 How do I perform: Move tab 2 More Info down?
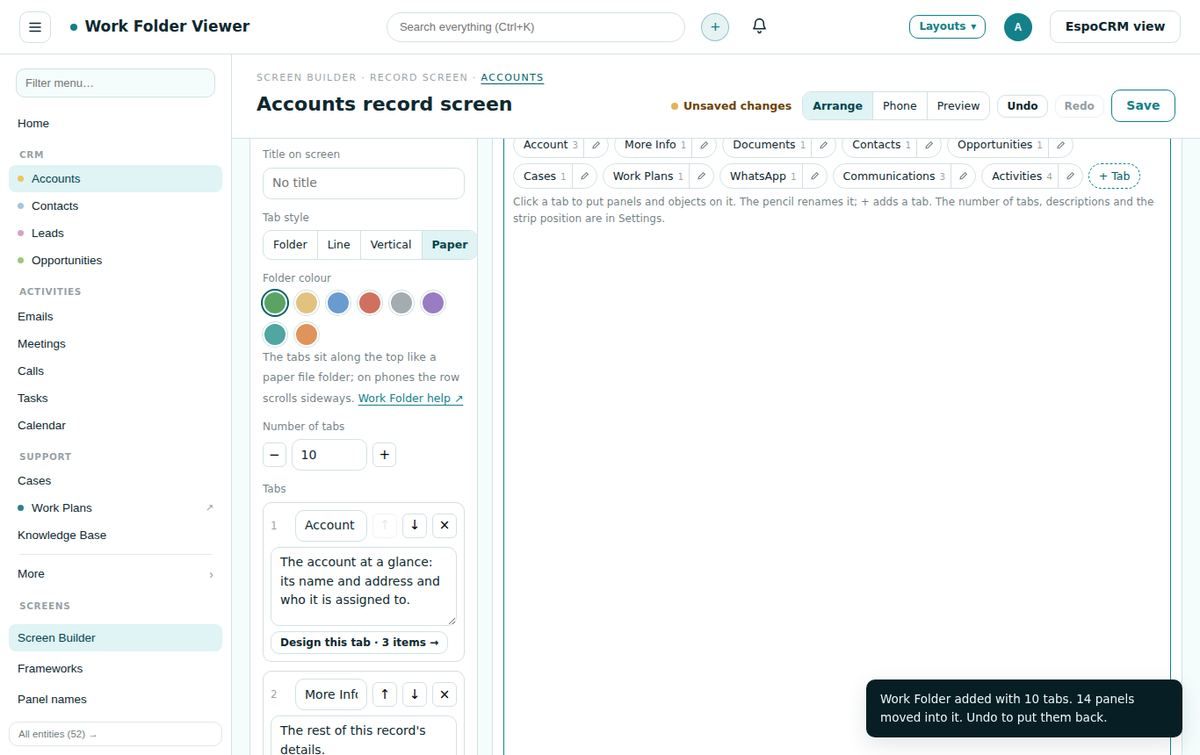414,694
